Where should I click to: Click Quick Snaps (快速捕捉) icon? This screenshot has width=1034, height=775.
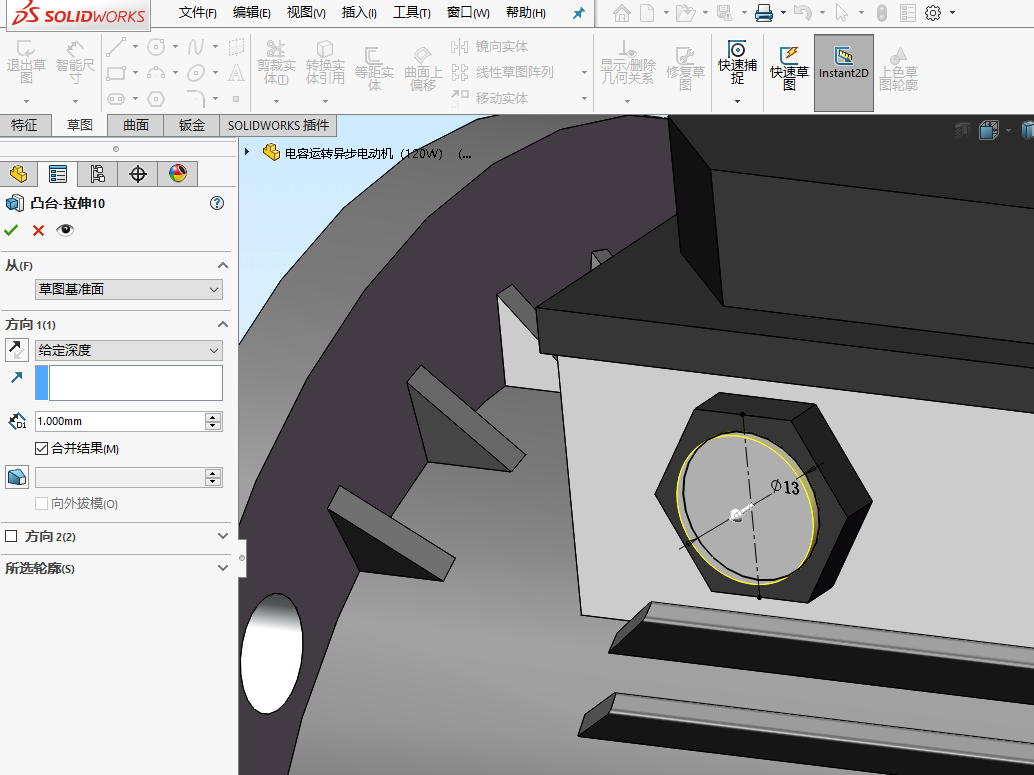tap(737, 63)
